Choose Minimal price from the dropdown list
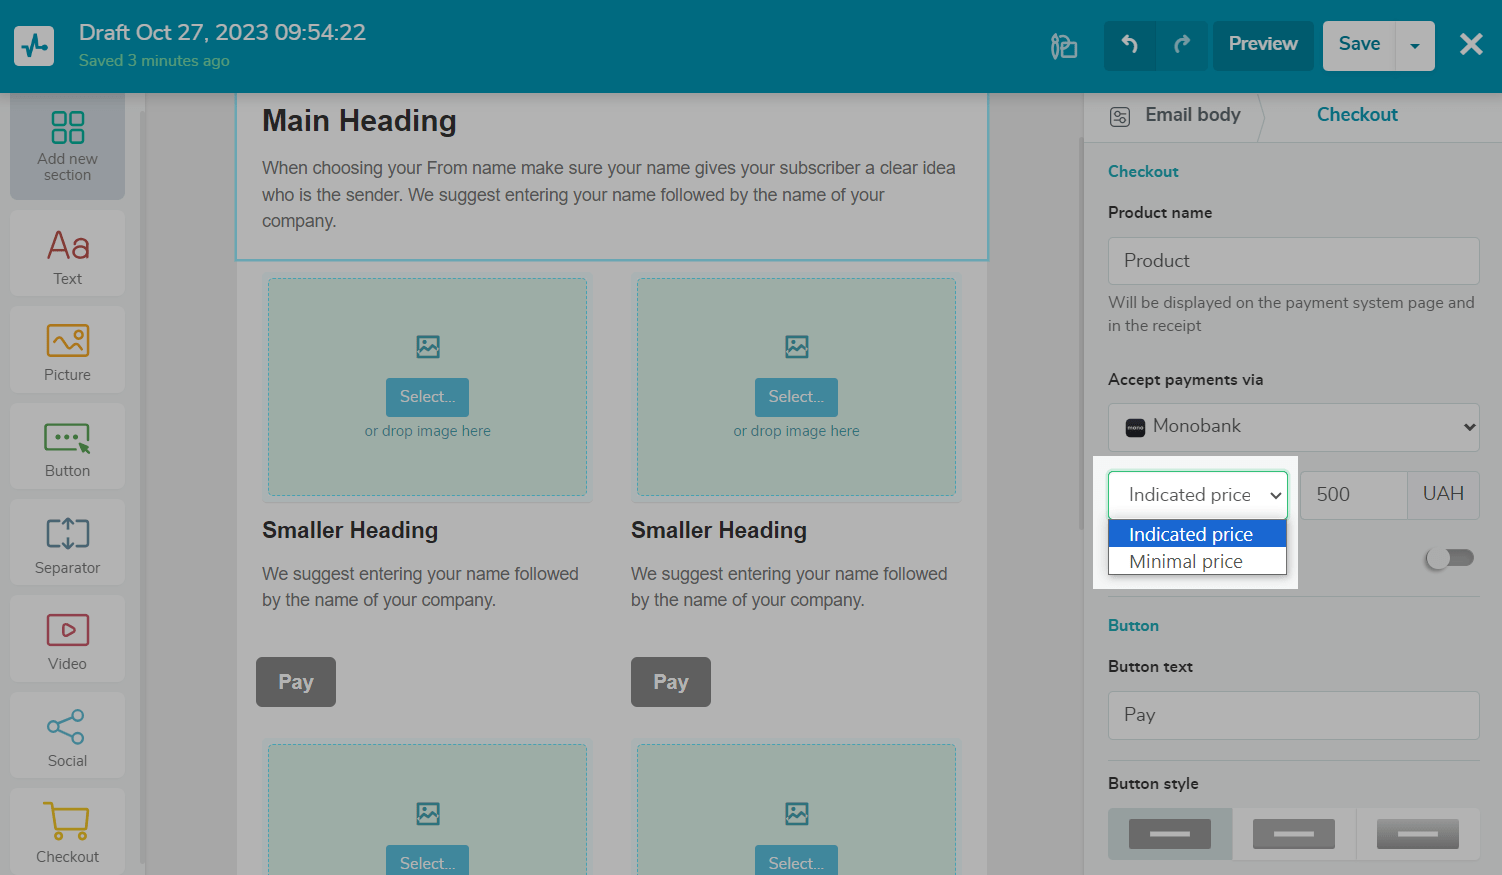The width and height of the screenshot is (1502, 875). coord(1186,562)
